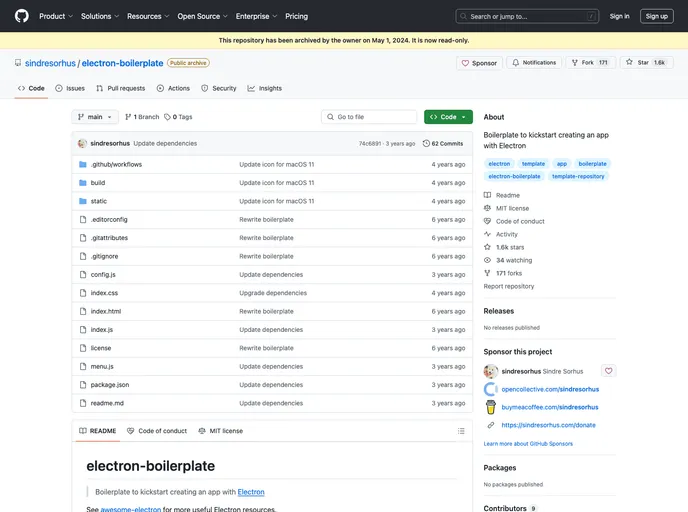Open the index.html file
This screenshot has height=512, width=688.
point(106,311)
